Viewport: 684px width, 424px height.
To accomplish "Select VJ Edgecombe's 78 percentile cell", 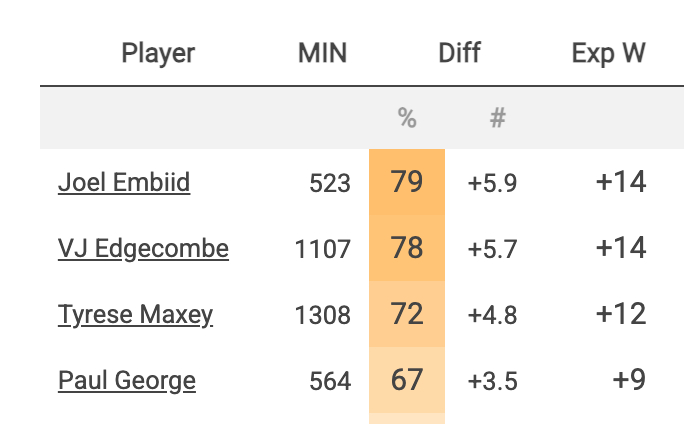I will tap(407, 249).
